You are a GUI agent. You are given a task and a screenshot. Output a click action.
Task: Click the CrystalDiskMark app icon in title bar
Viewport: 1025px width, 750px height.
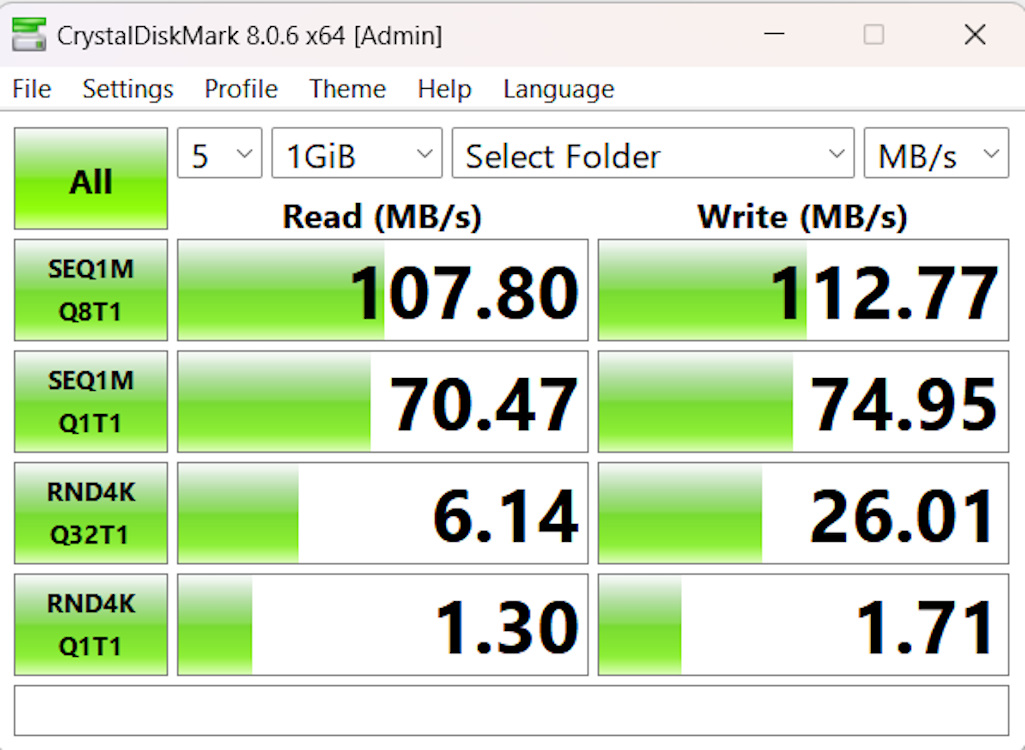(29, 35)
